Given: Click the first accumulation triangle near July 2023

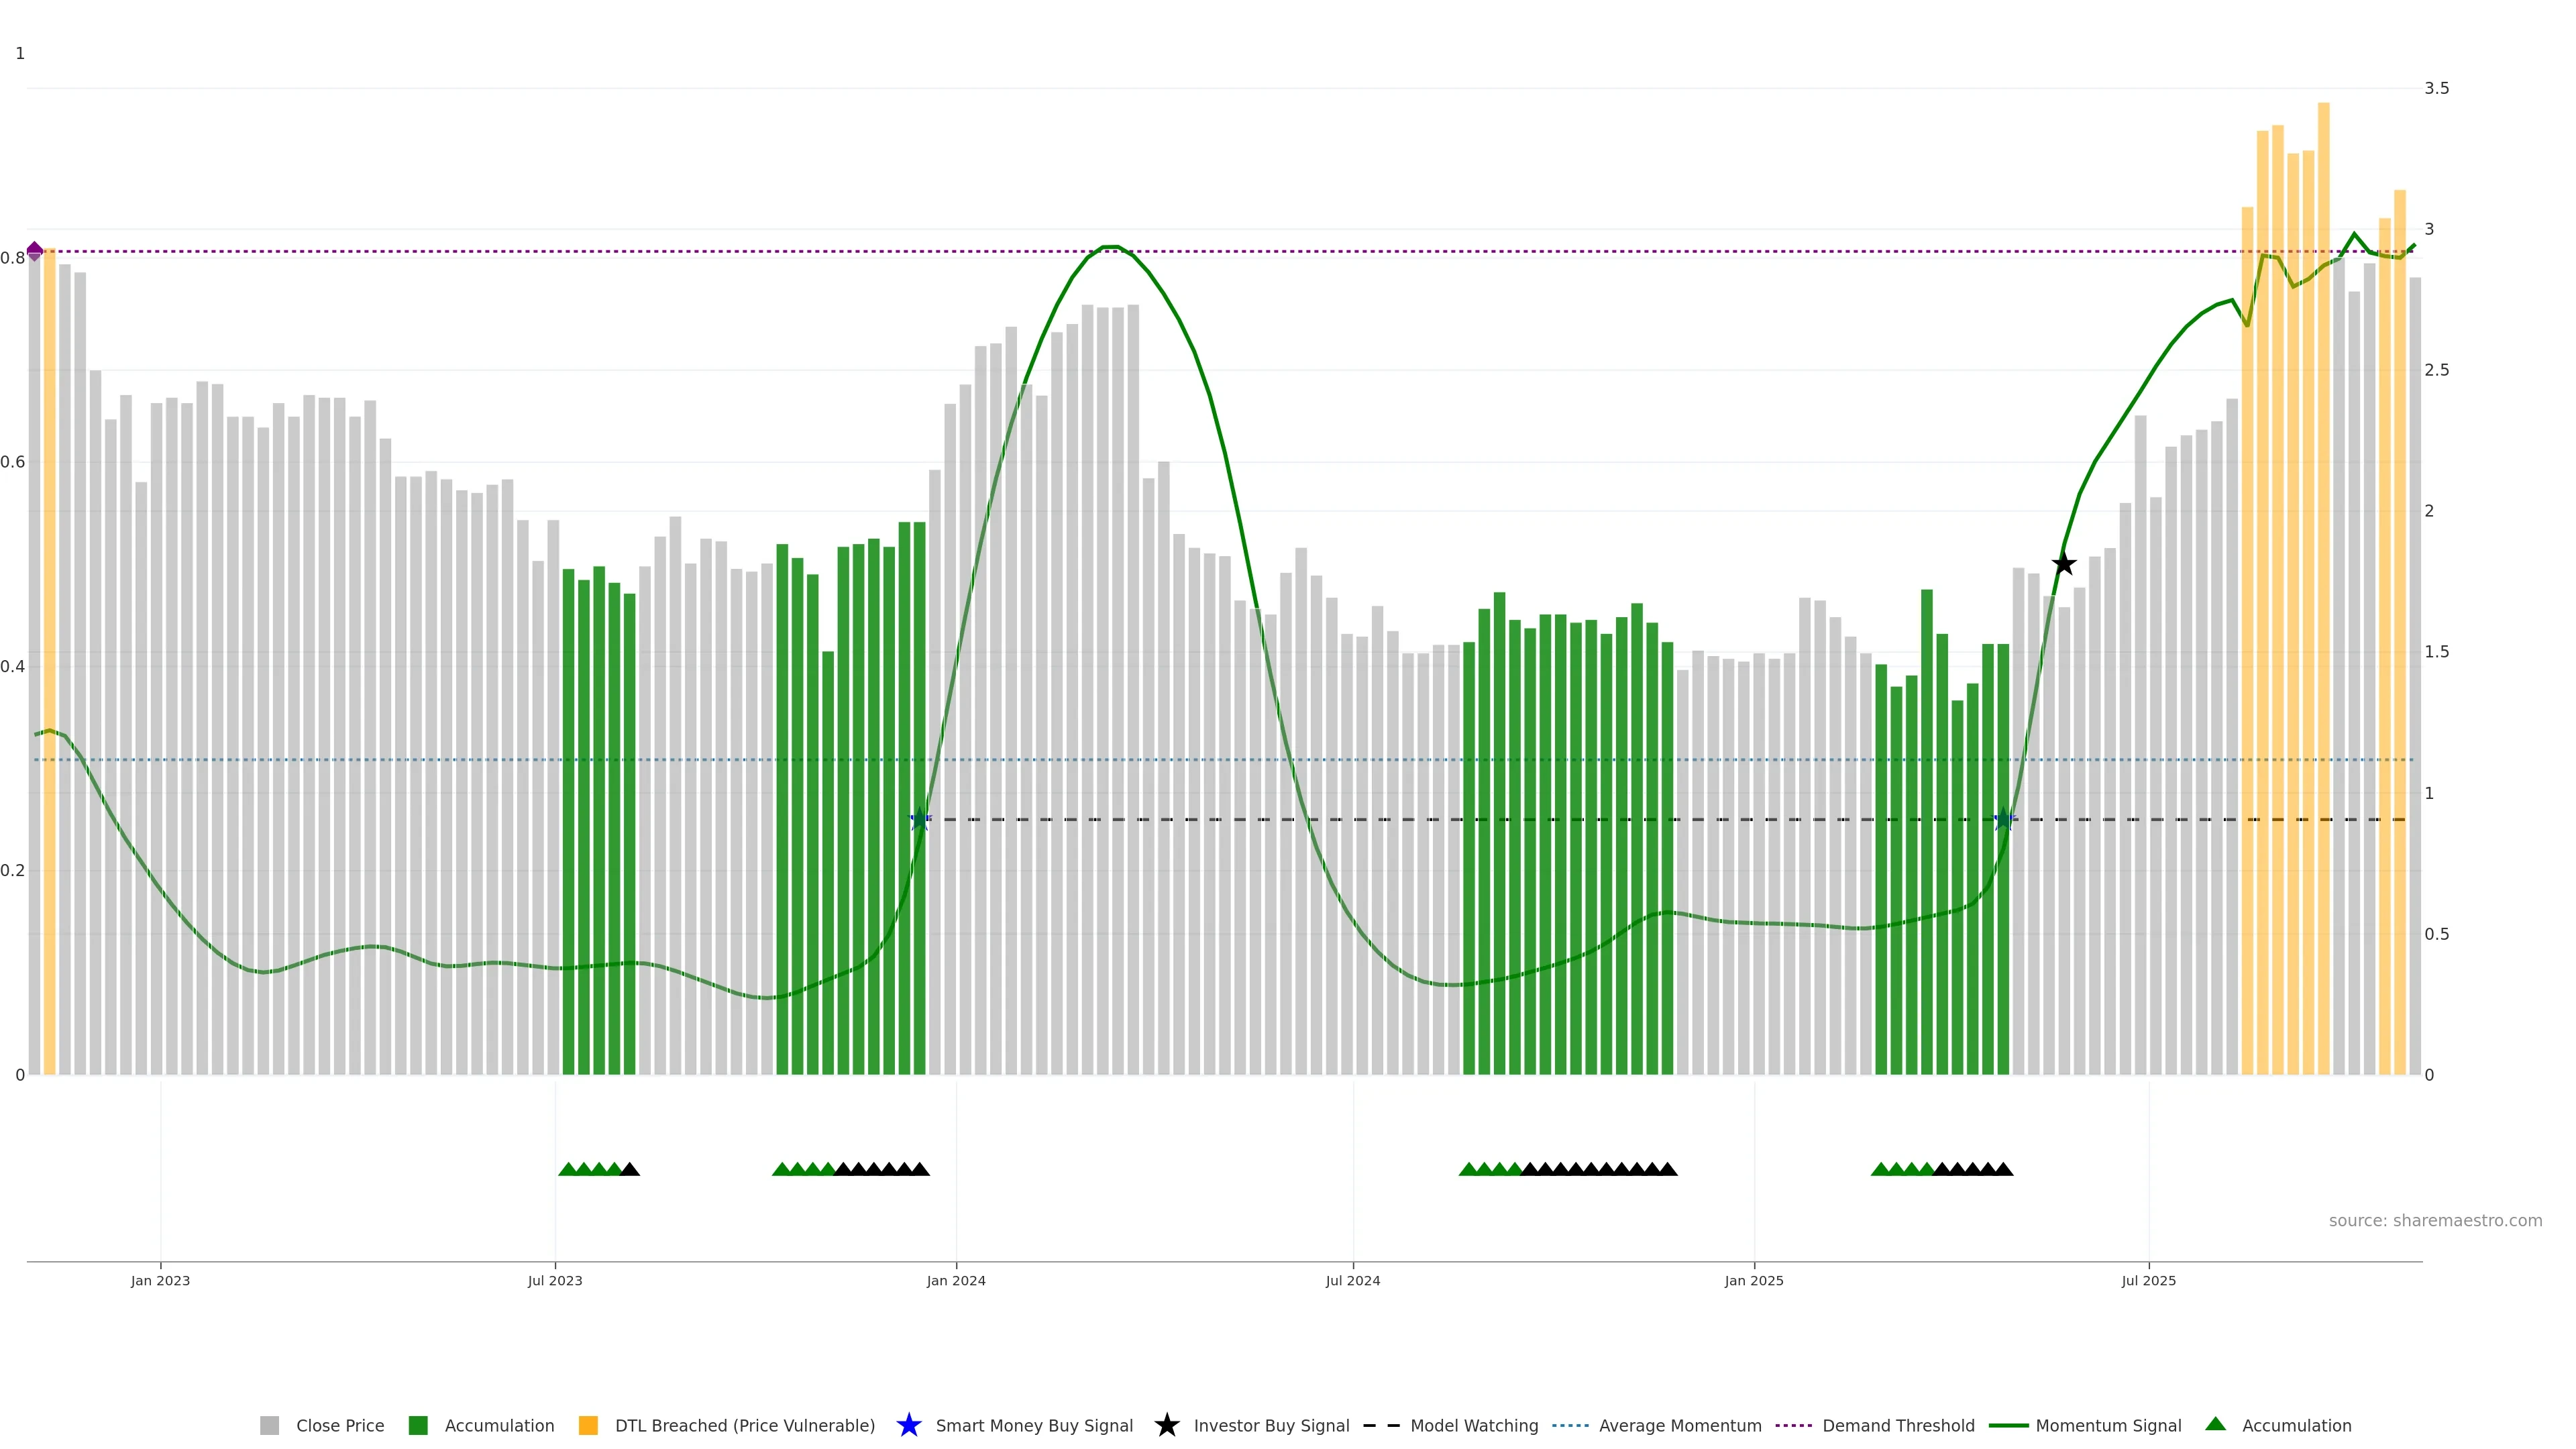Looking at the screenshot, I should coord(568,1169).
